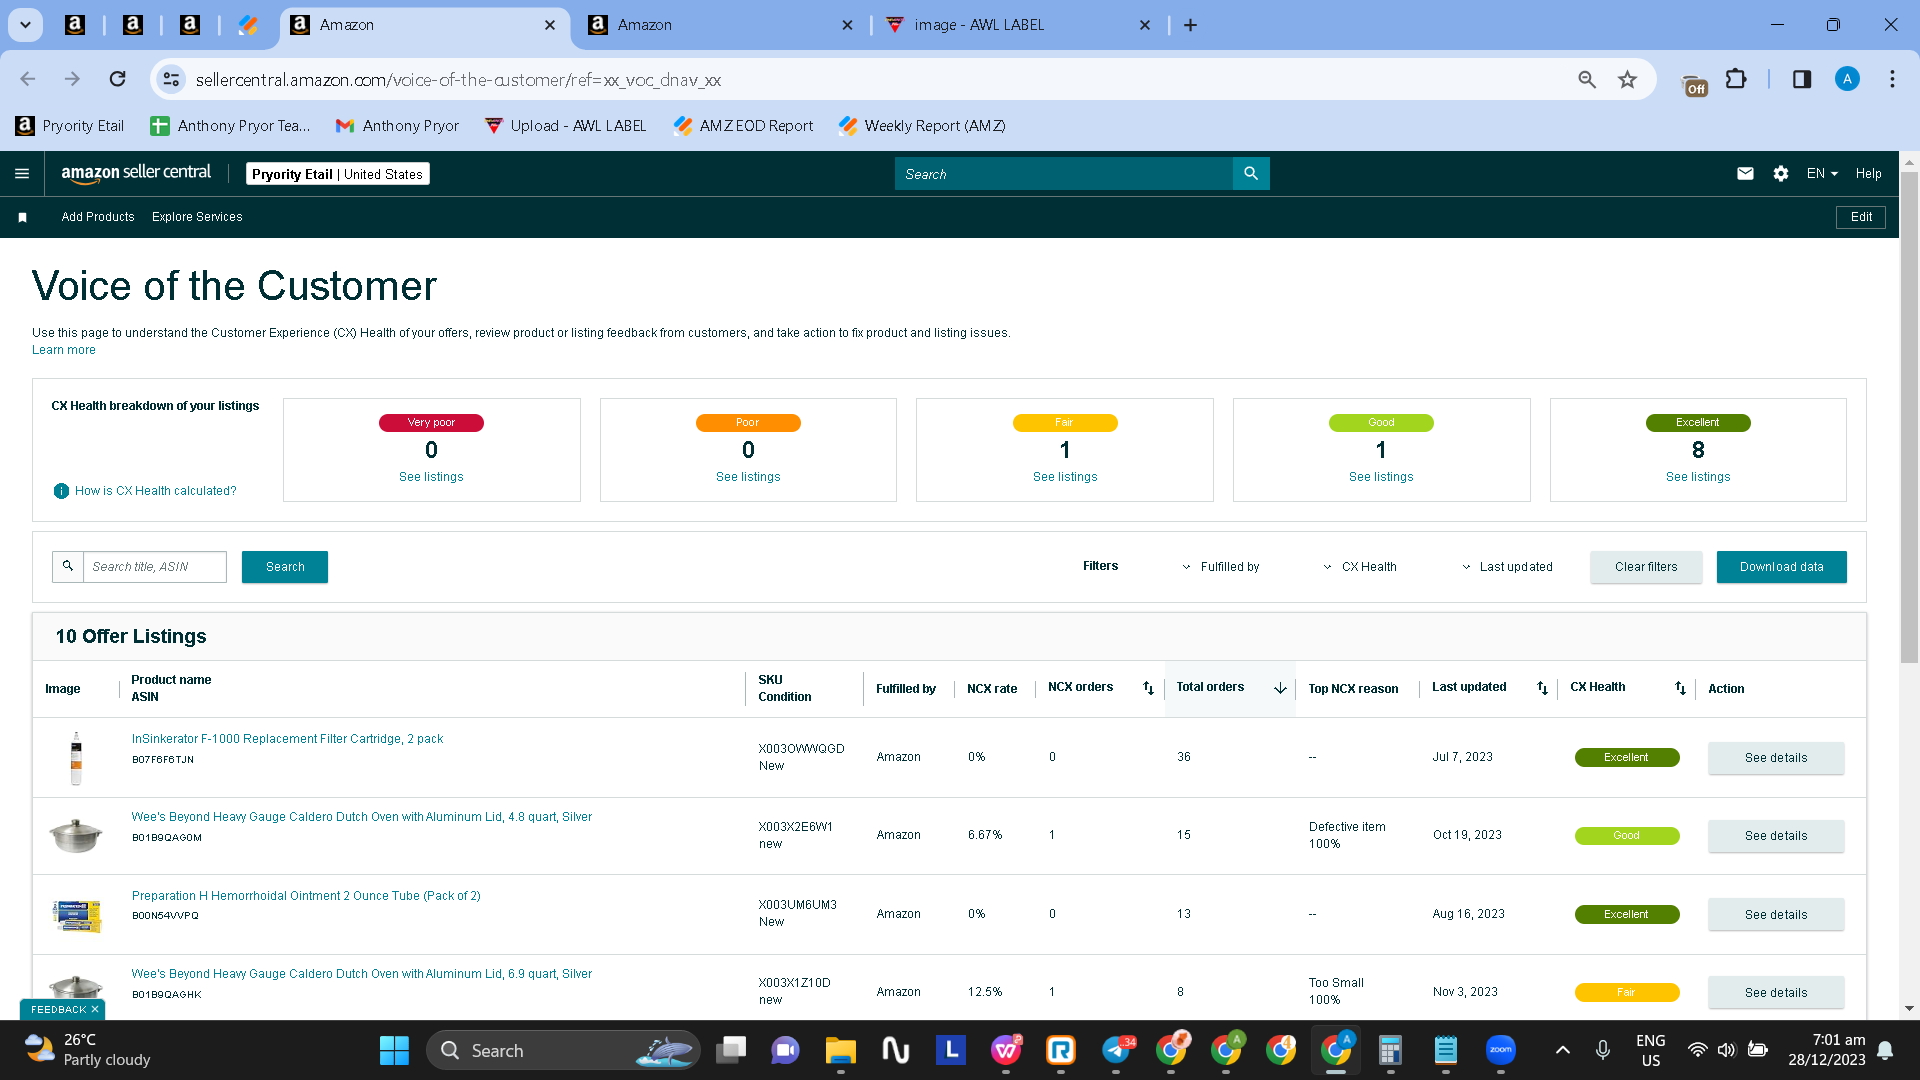Switch to the image - AWL LABEL tab

(1019, 25)
